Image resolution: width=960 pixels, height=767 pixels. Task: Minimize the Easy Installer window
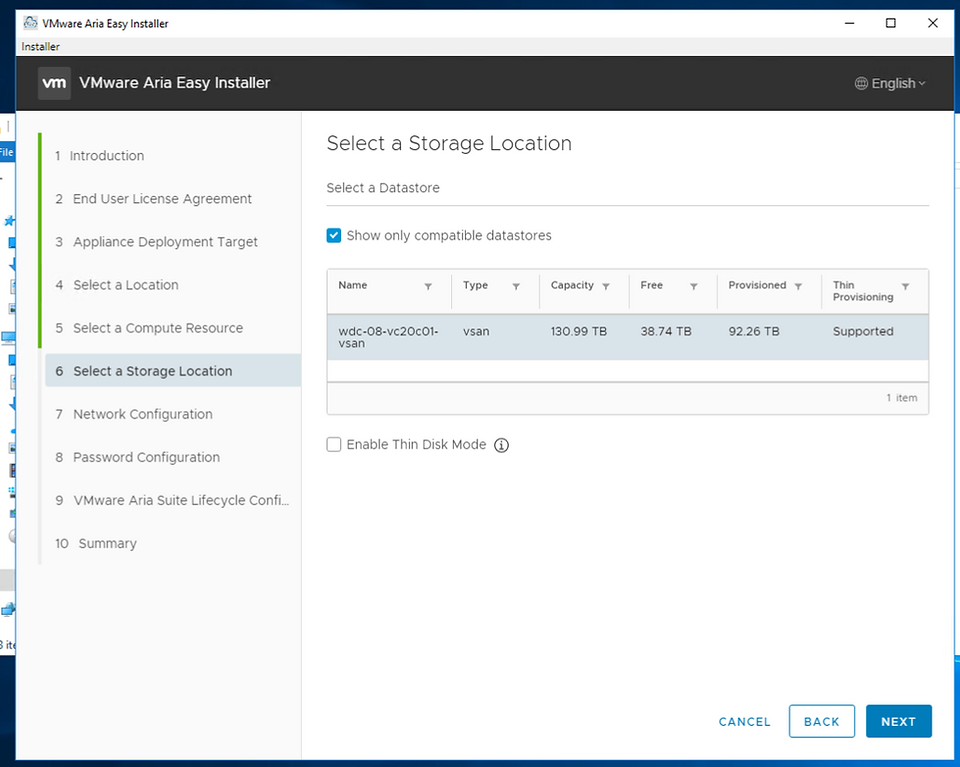coord(849,23)
